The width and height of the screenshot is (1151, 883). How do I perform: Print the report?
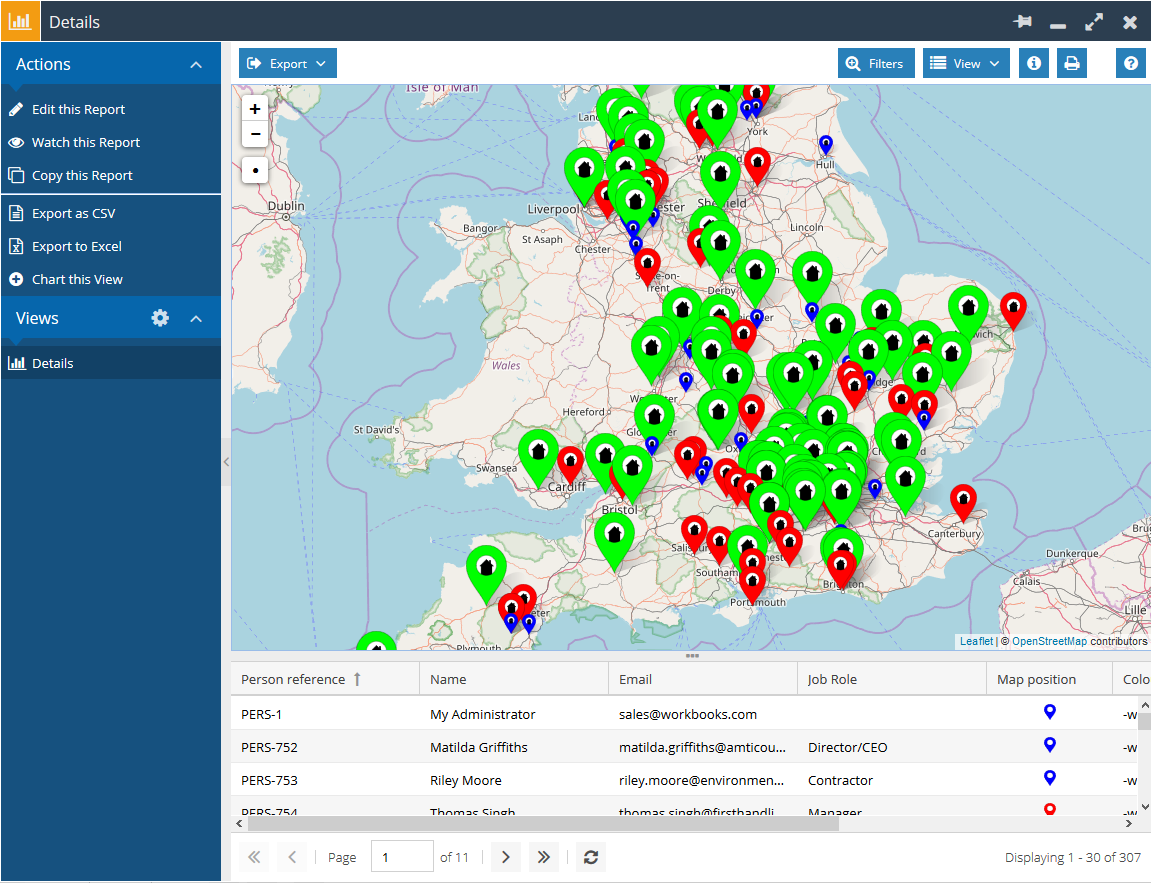[1072, 64]
